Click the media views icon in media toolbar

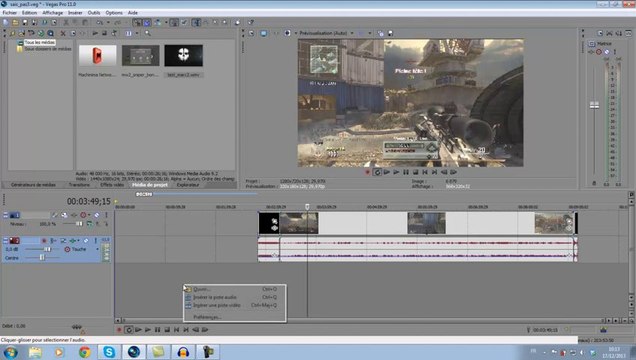129,33
